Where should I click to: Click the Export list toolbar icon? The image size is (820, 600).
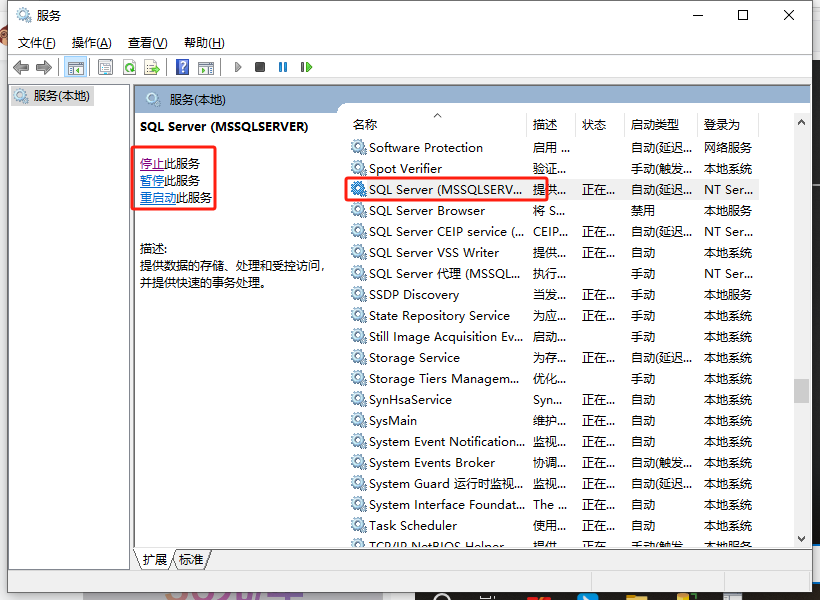coord(152,67)
